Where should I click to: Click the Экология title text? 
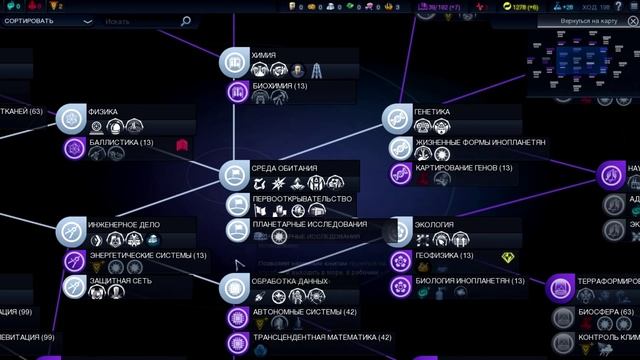pyautogui.click(x=433, y=225)
